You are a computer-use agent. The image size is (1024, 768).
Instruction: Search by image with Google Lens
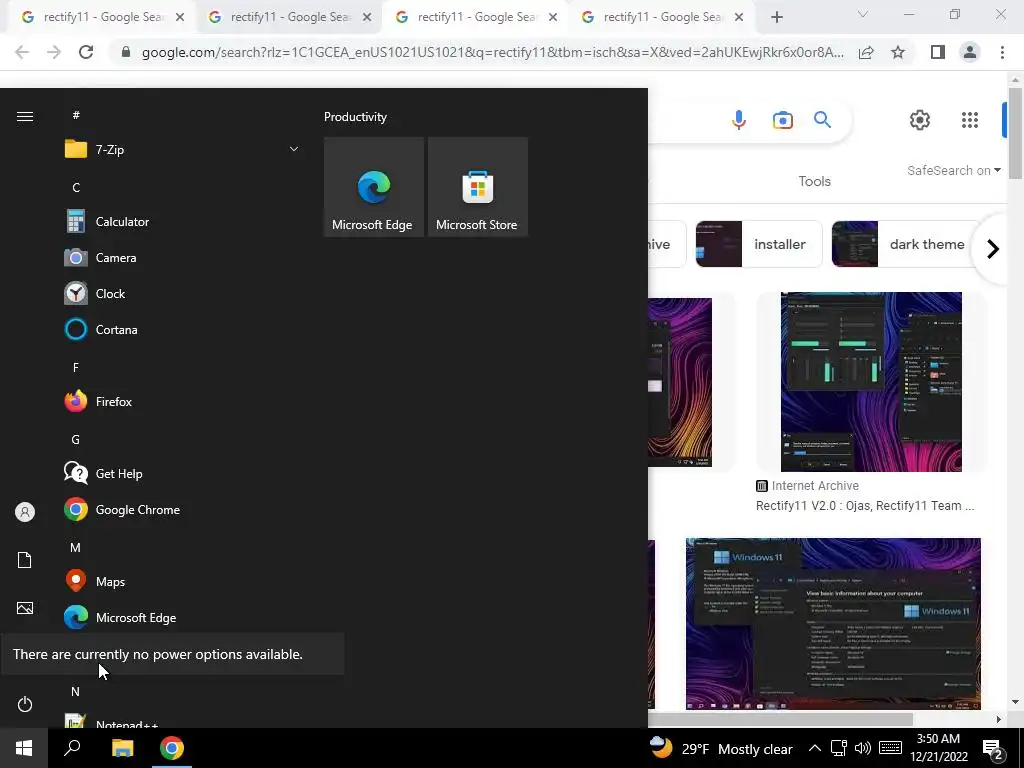782,120
